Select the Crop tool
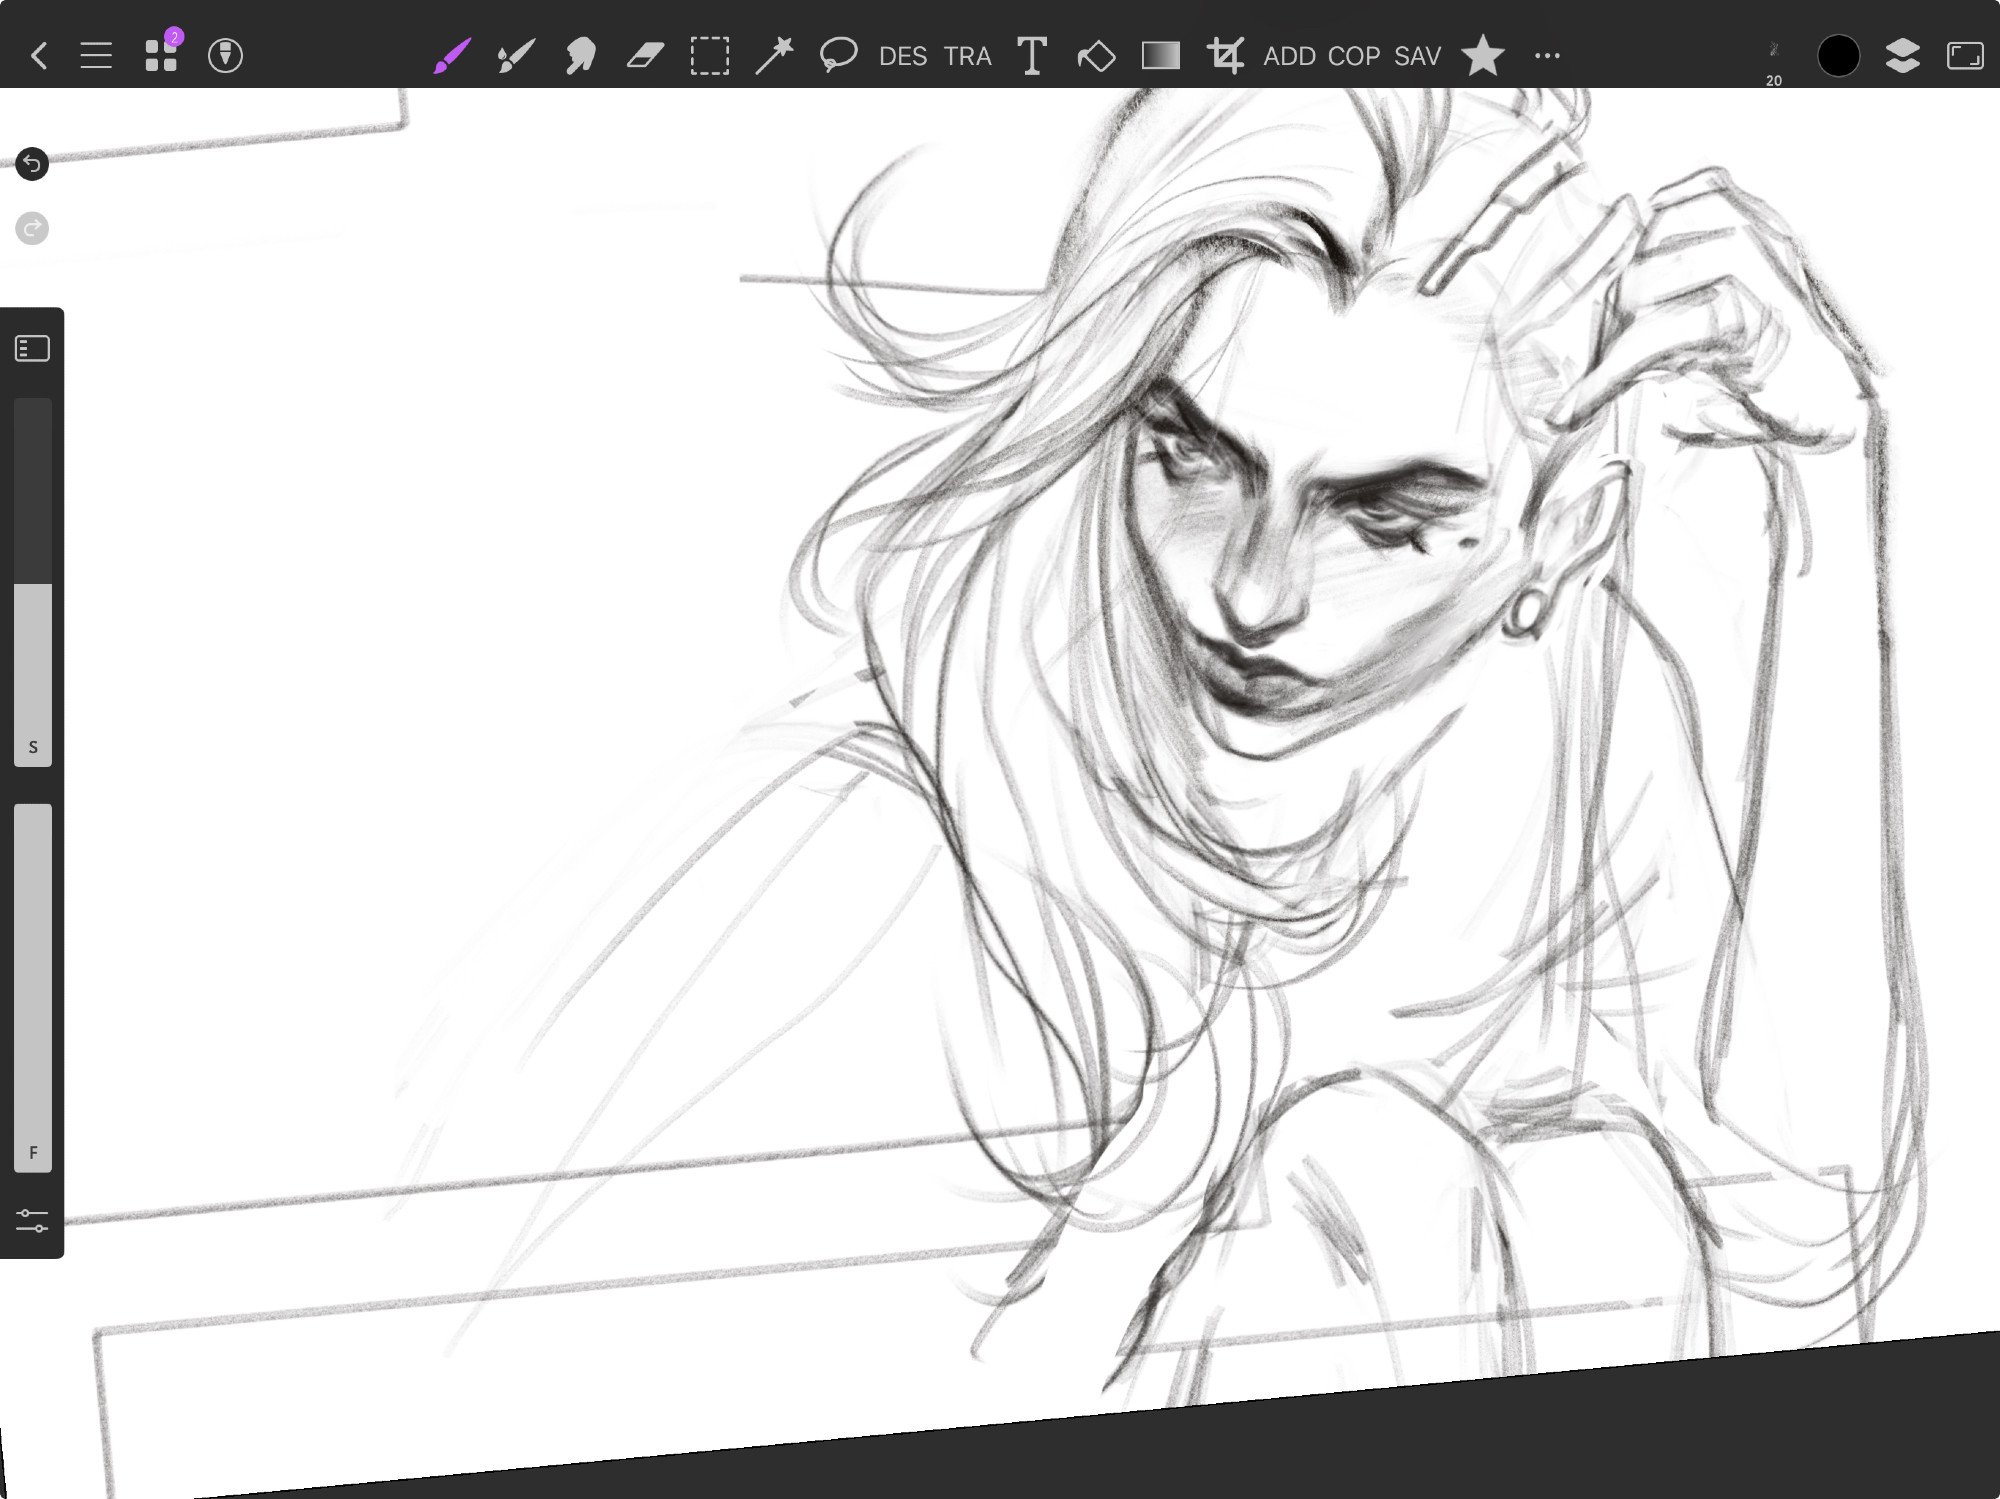The height and width of the screenshot is (1499, 2000). (1225, 55)
